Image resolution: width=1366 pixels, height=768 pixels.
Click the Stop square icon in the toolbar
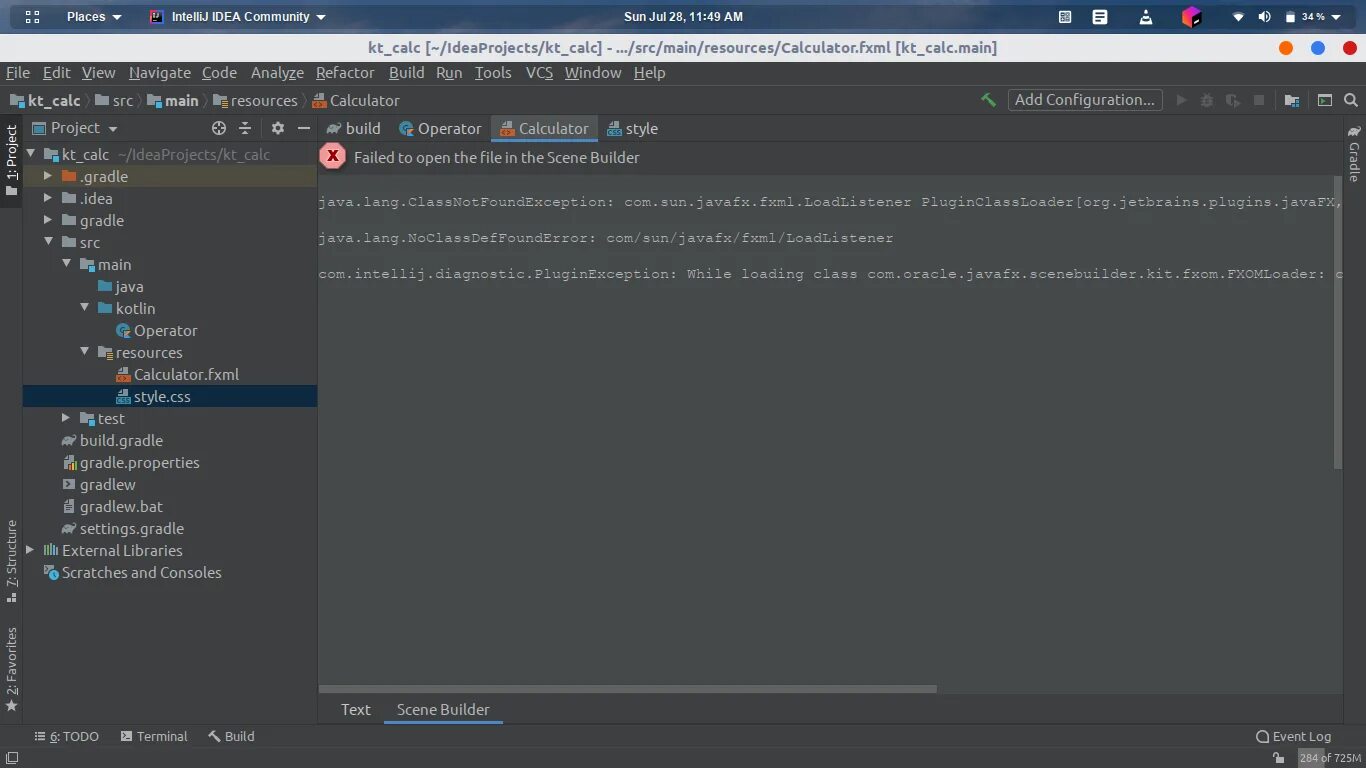[x=1259, y=100]
